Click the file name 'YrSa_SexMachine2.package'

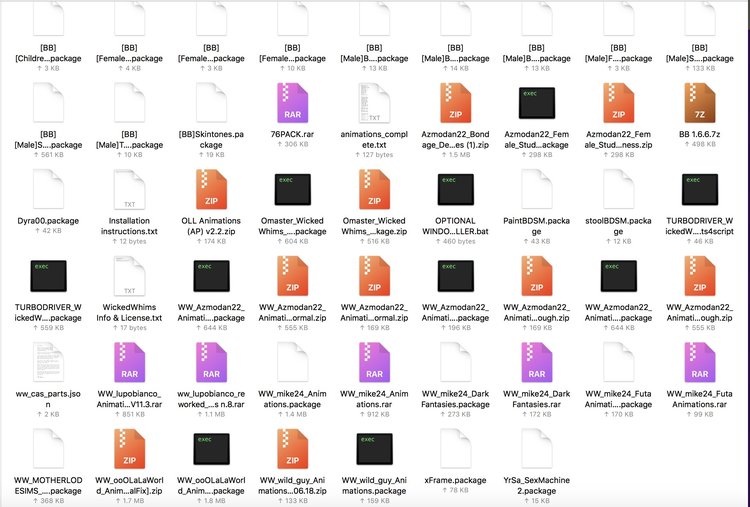pyautogui.click(x=537, y=486)
